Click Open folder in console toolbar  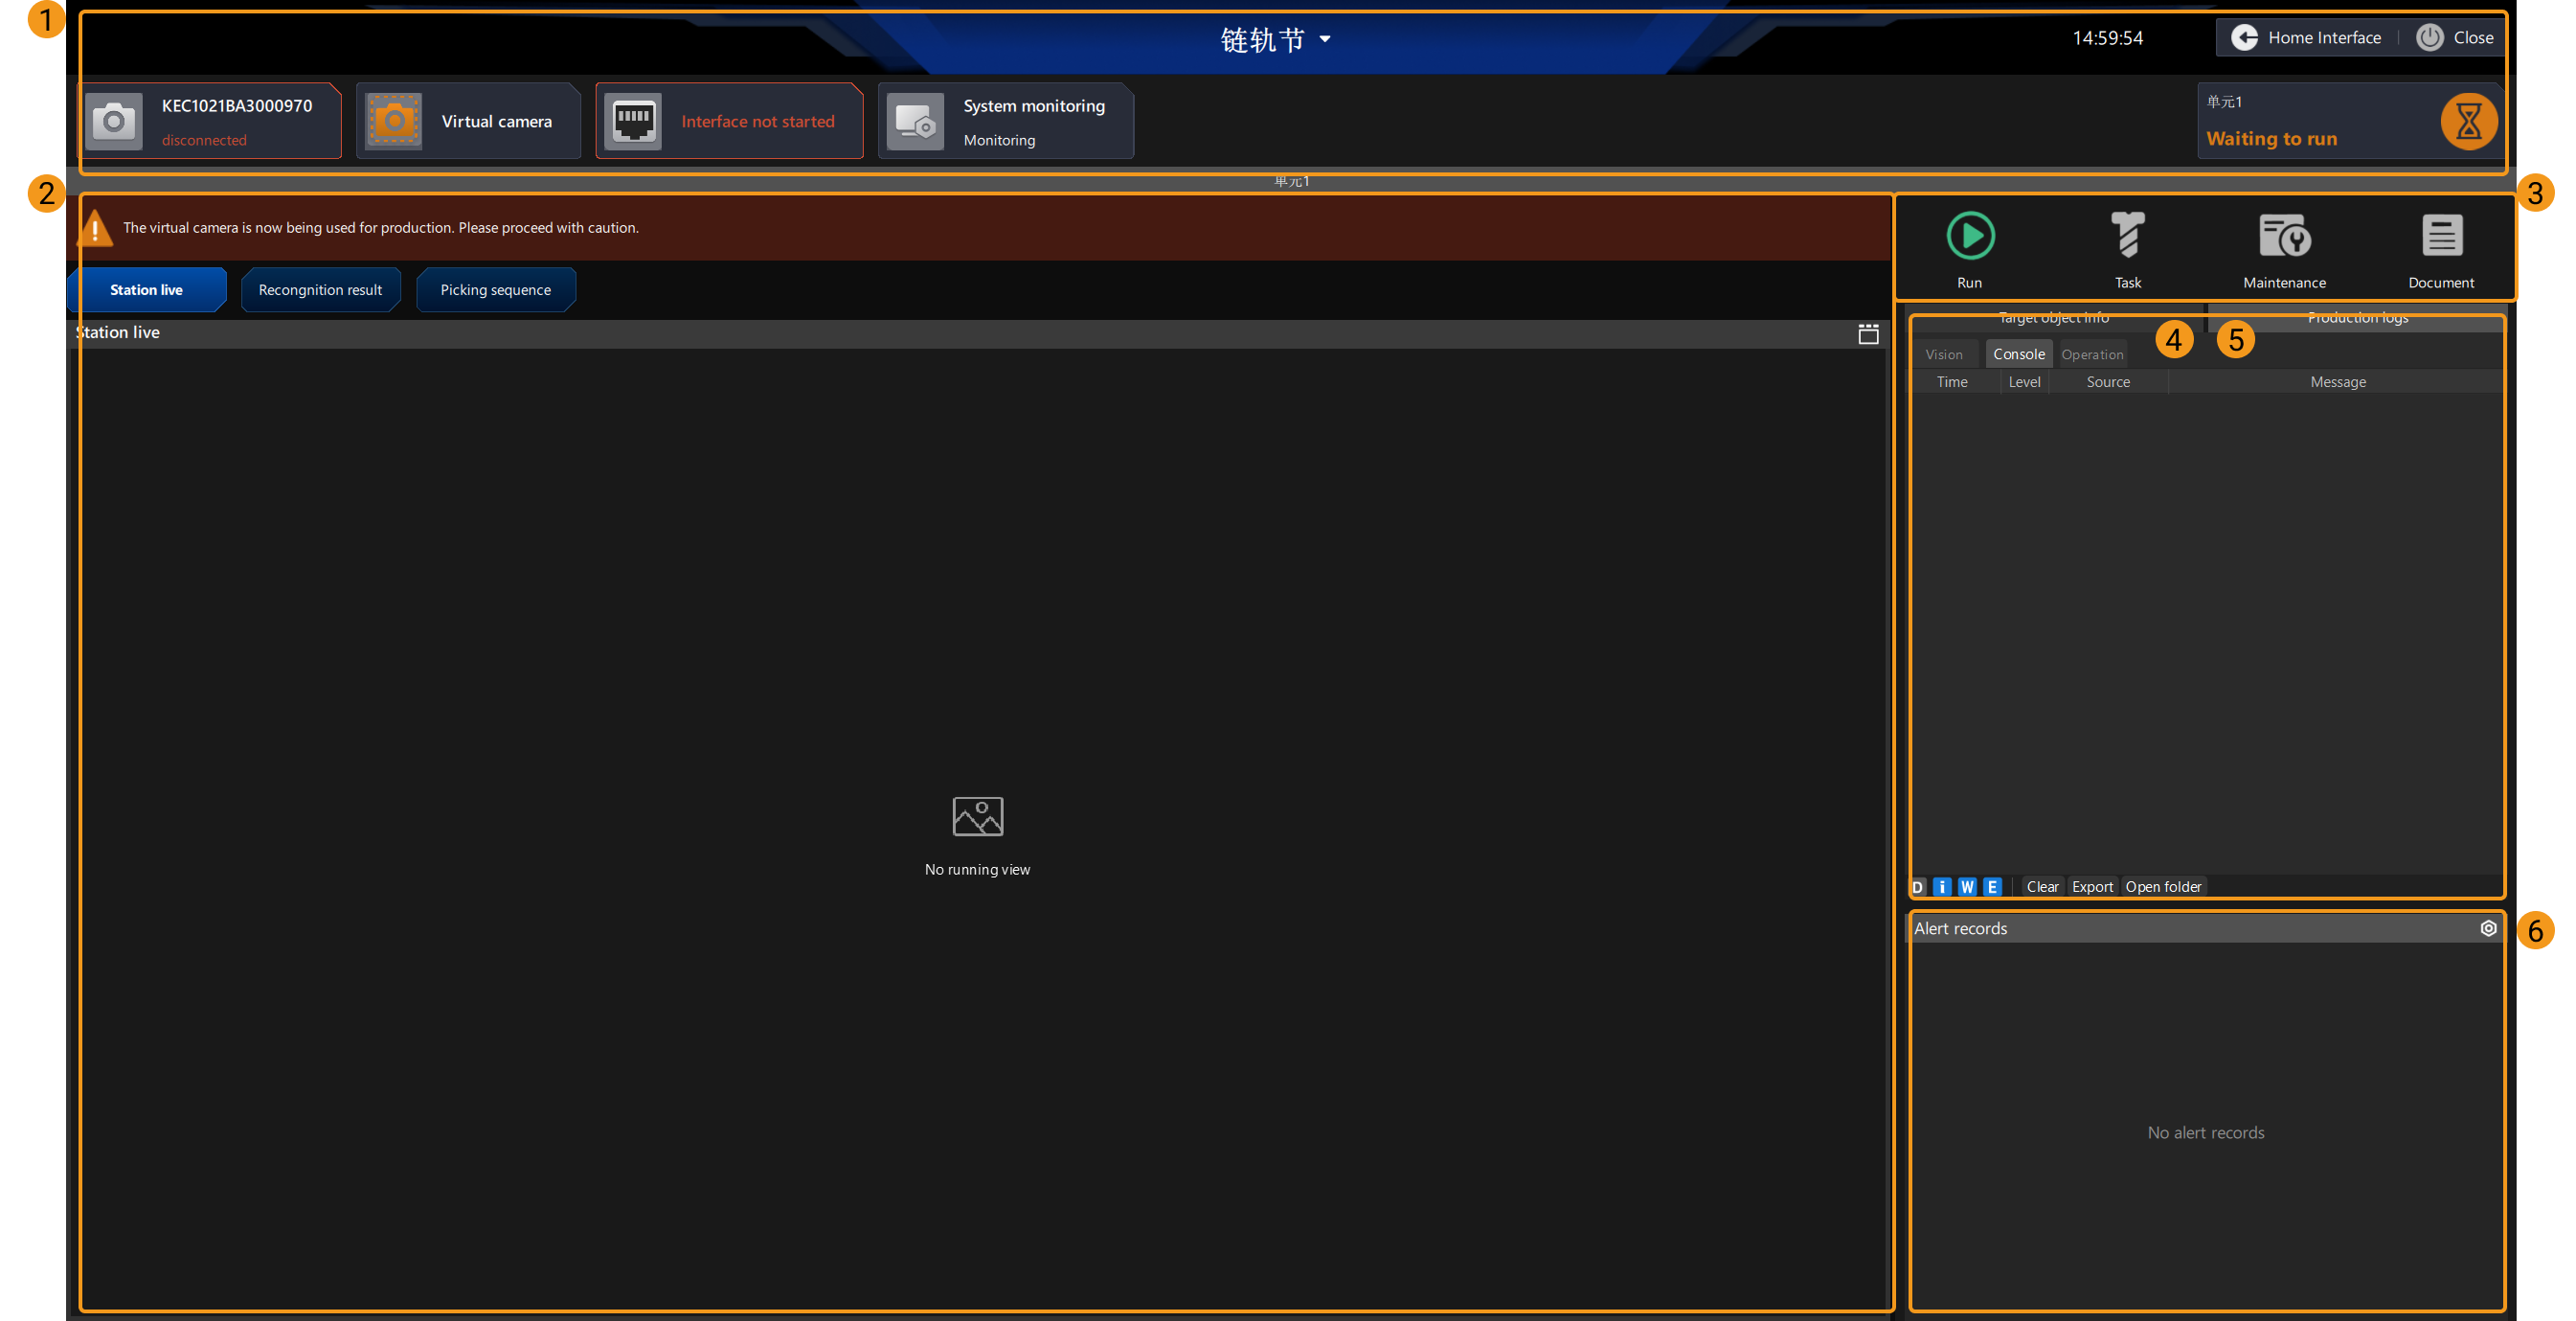tap(2161, 886)
